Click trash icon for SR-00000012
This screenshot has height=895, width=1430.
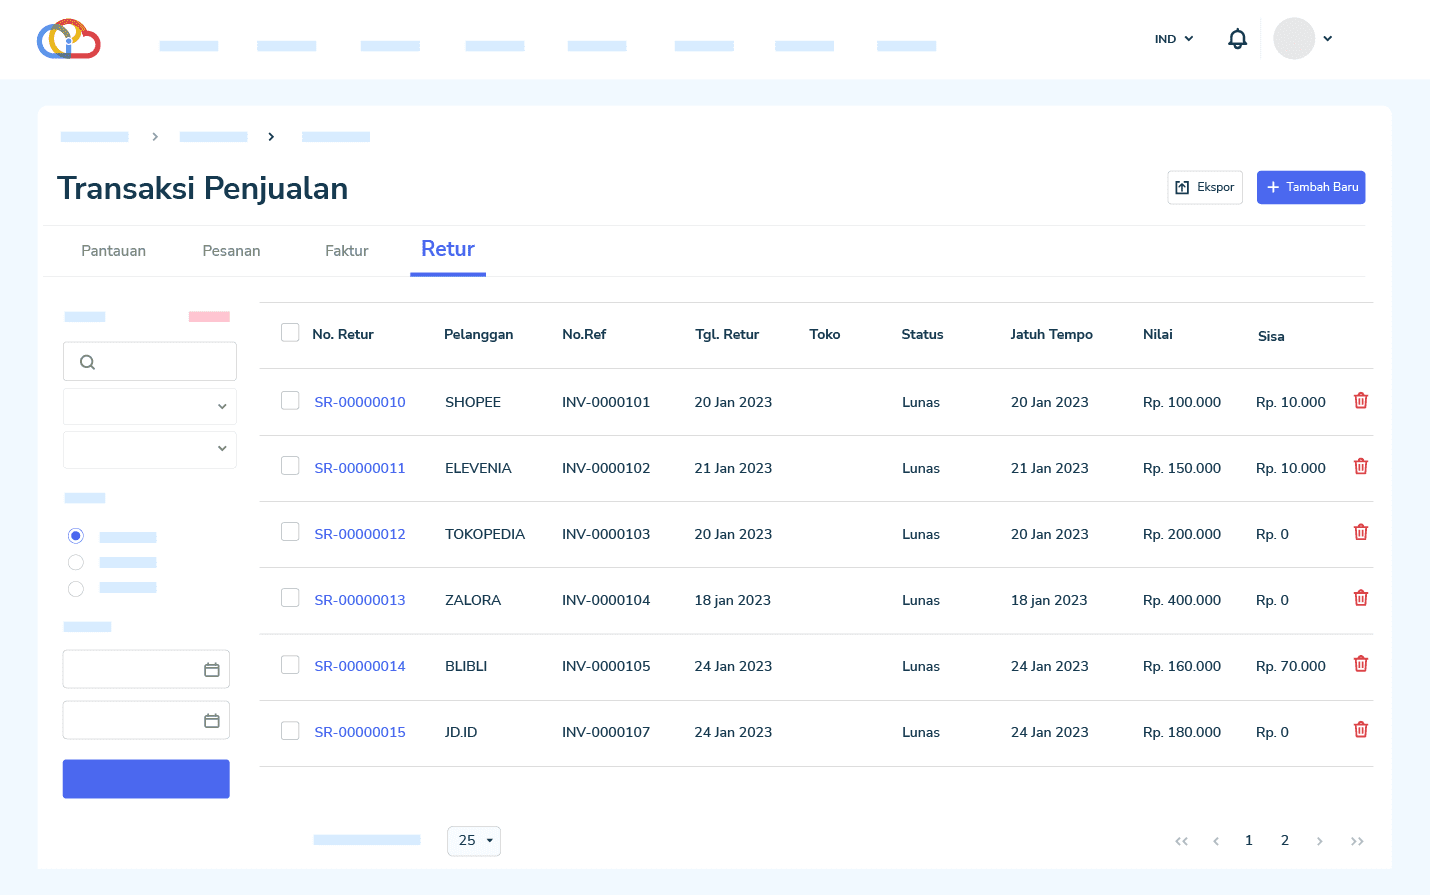coord(1360,533)
